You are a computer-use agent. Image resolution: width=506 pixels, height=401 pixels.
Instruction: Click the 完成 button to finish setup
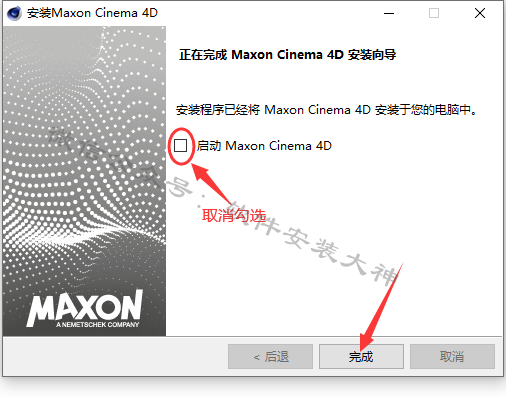[361, 357]
